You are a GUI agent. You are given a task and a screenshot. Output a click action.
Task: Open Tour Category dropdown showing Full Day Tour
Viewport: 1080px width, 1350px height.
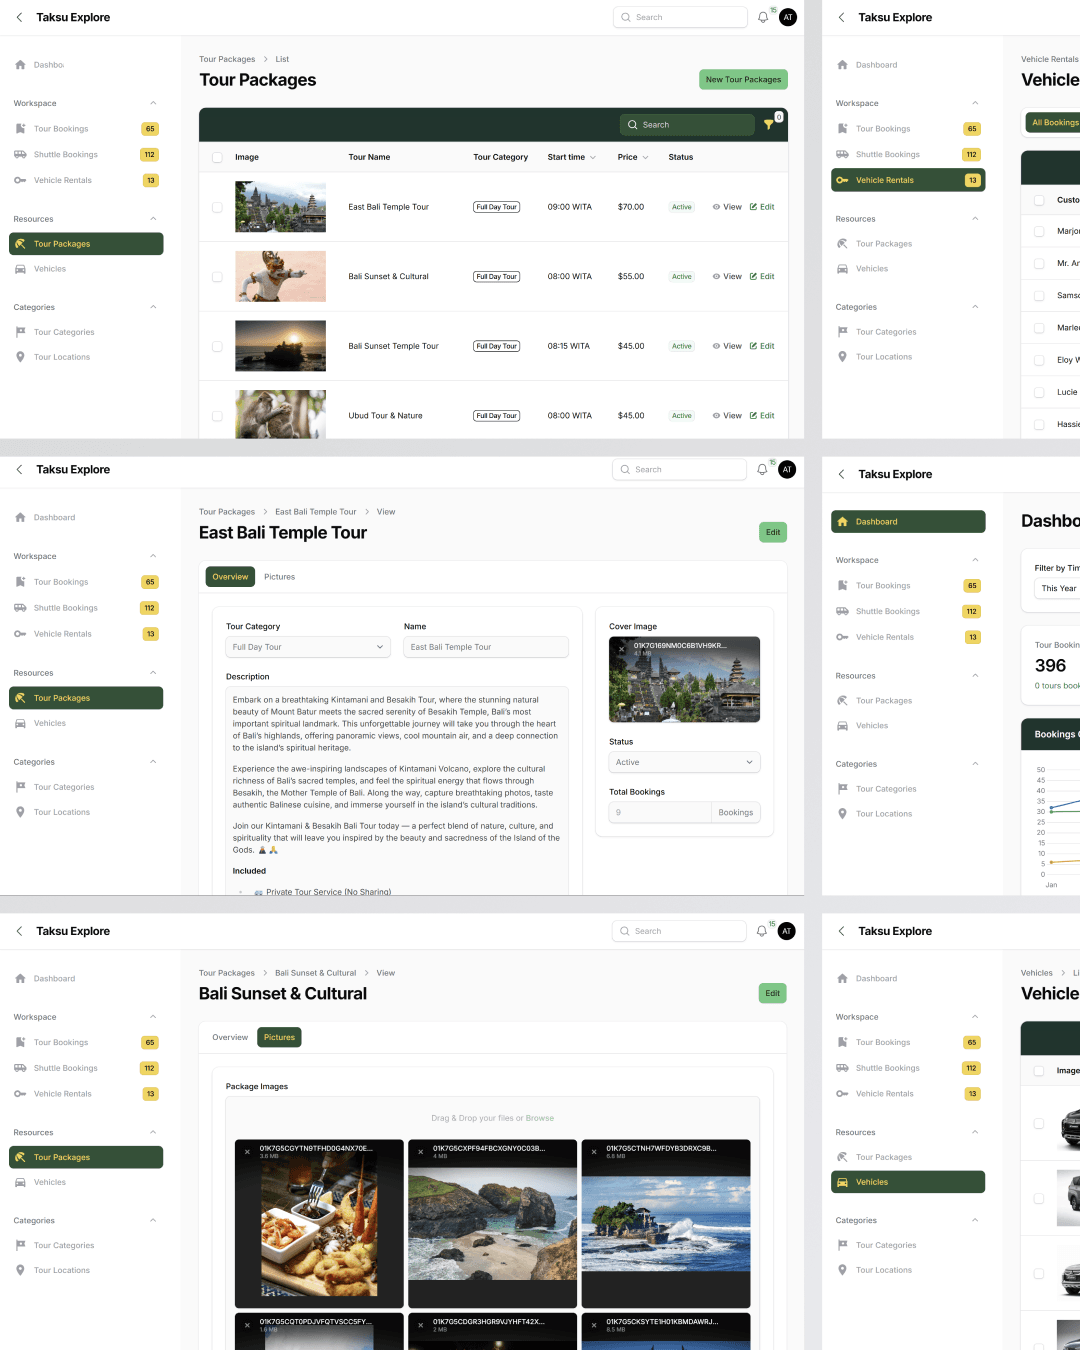(x=307, y=647)
